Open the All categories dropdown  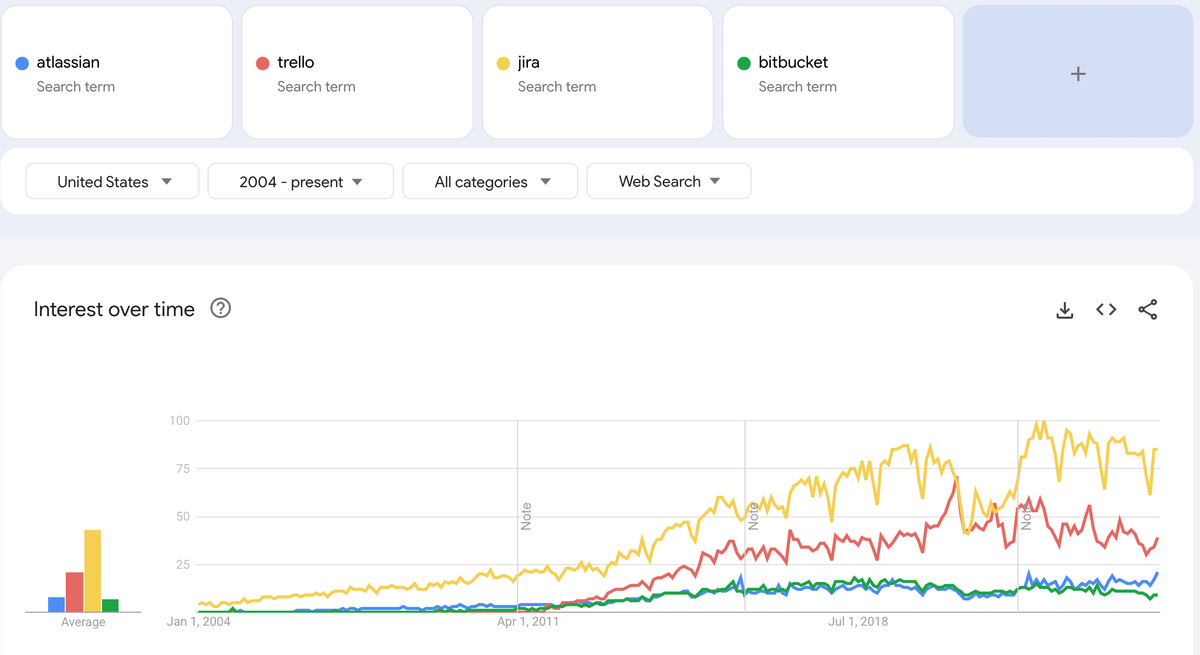(x=490, y=181)
